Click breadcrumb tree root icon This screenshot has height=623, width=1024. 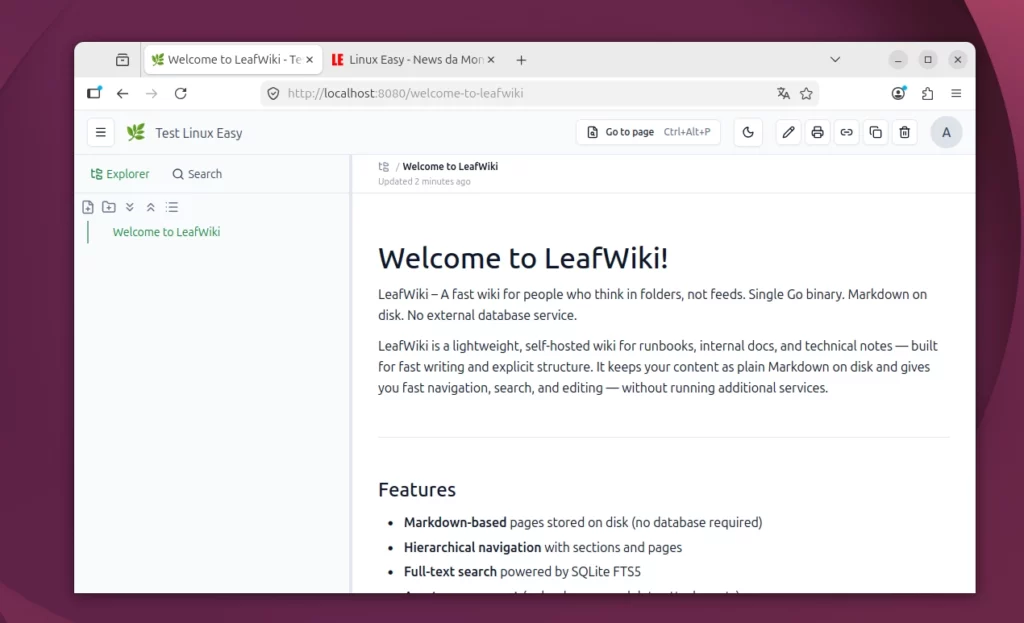(384, 167)
